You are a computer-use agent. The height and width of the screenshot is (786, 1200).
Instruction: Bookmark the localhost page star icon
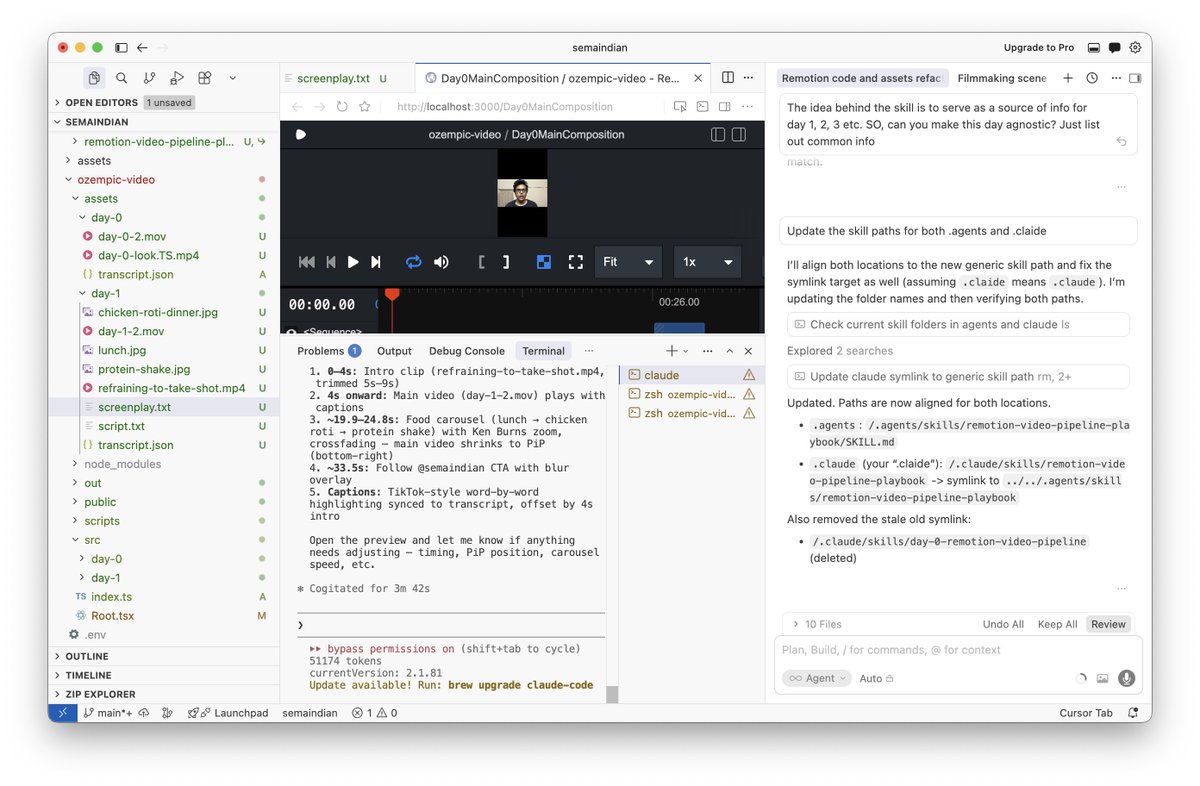pyautogui.click(x=365, y=106)
